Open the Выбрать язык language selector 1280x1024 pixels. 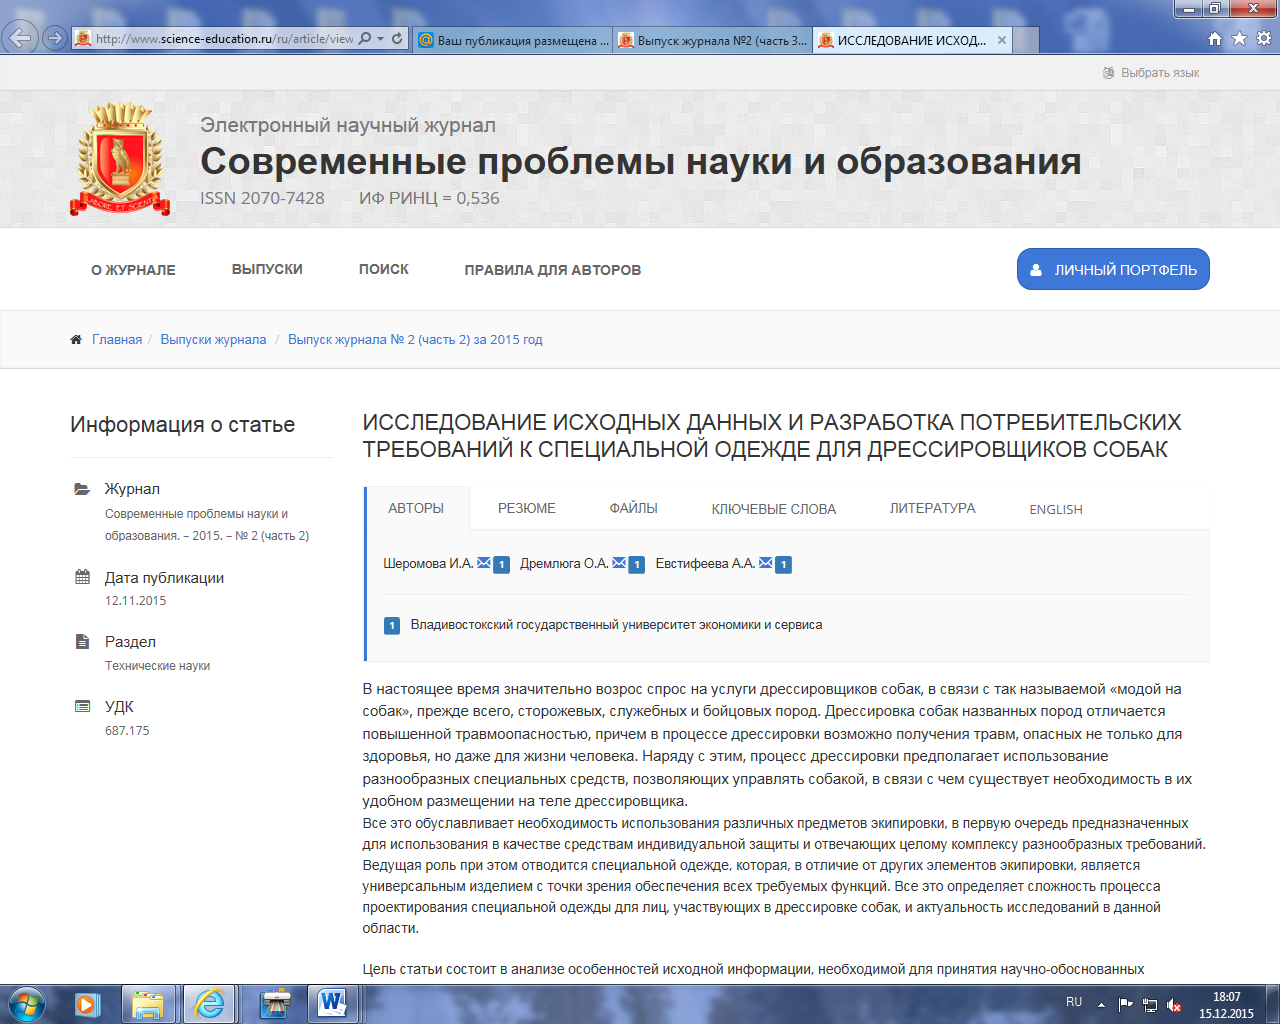click(x=1151, y=73)
